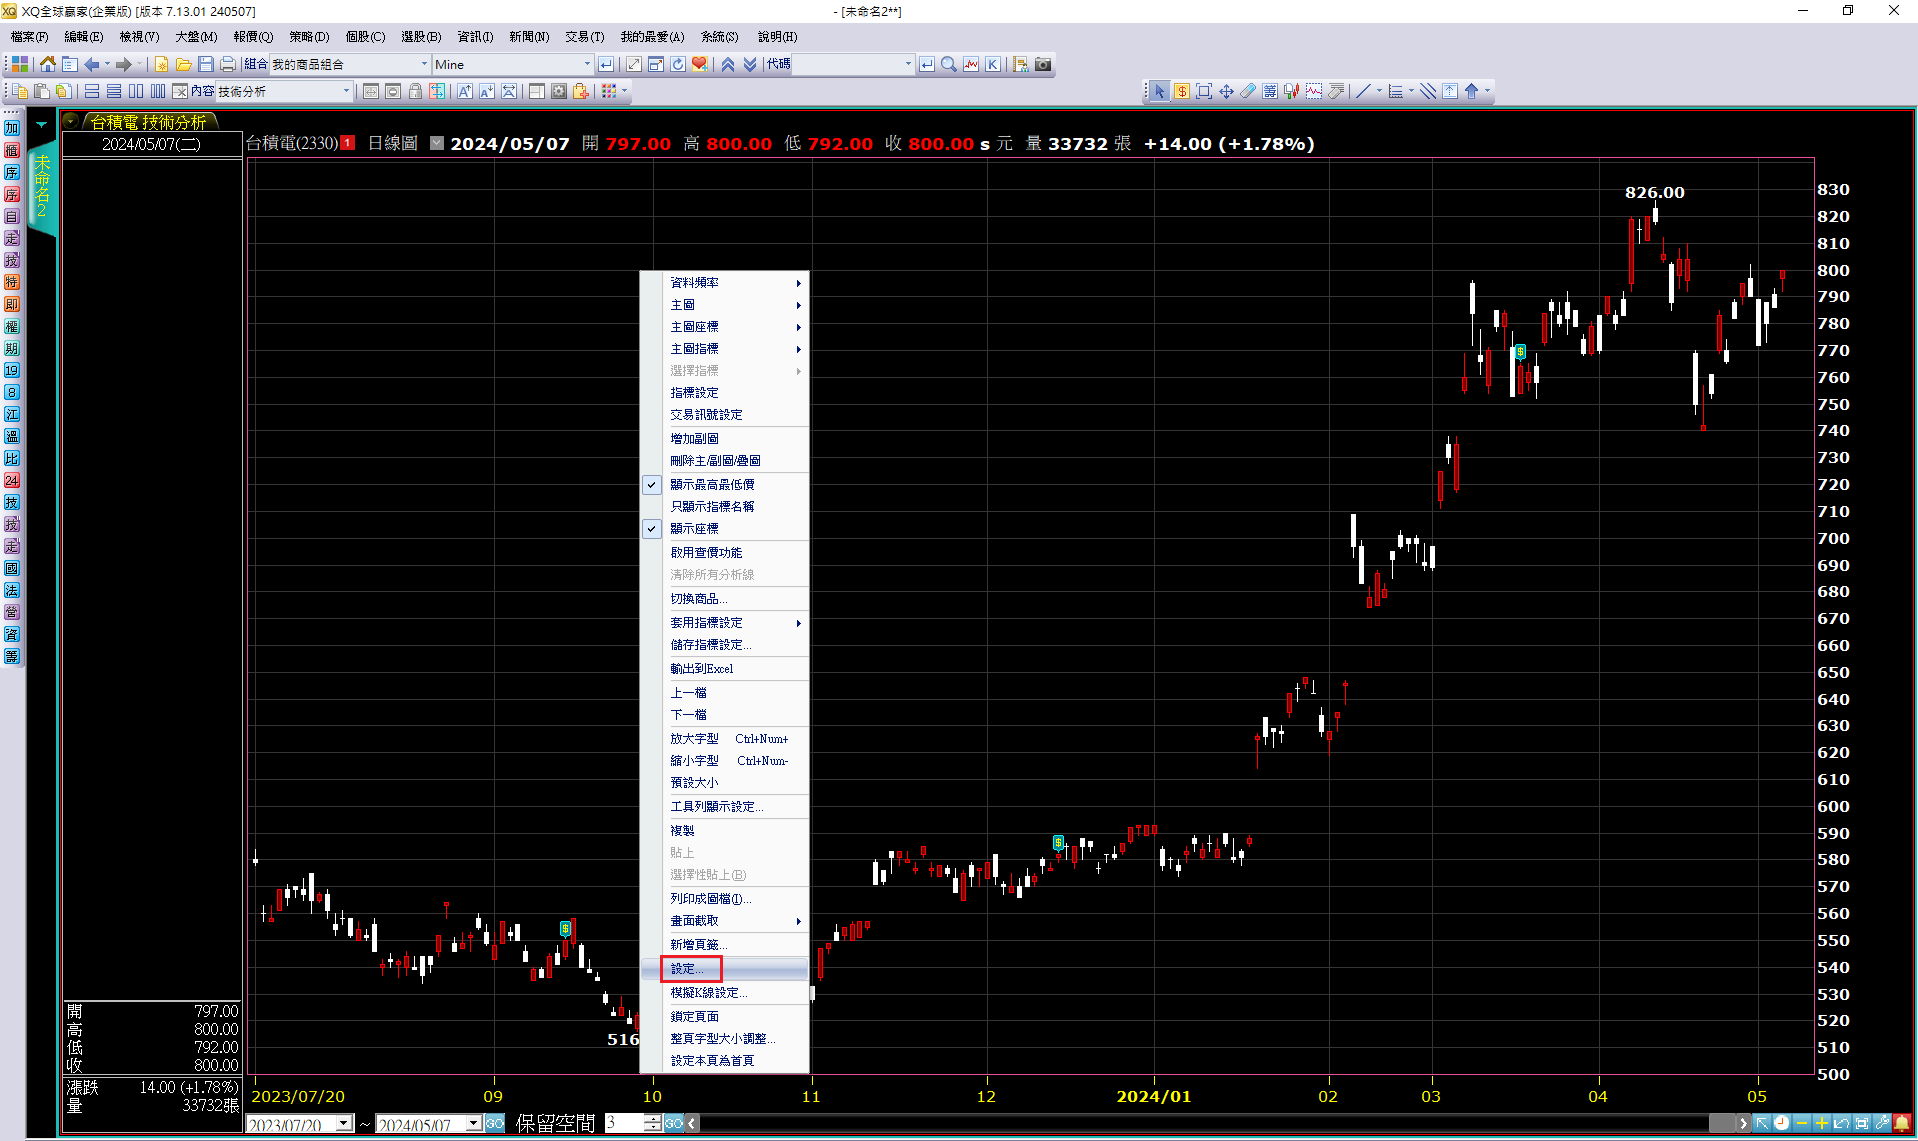Select the arrow pointer cursor tool
The image size is (1918, 1141).
click(x=1158, y=91)
